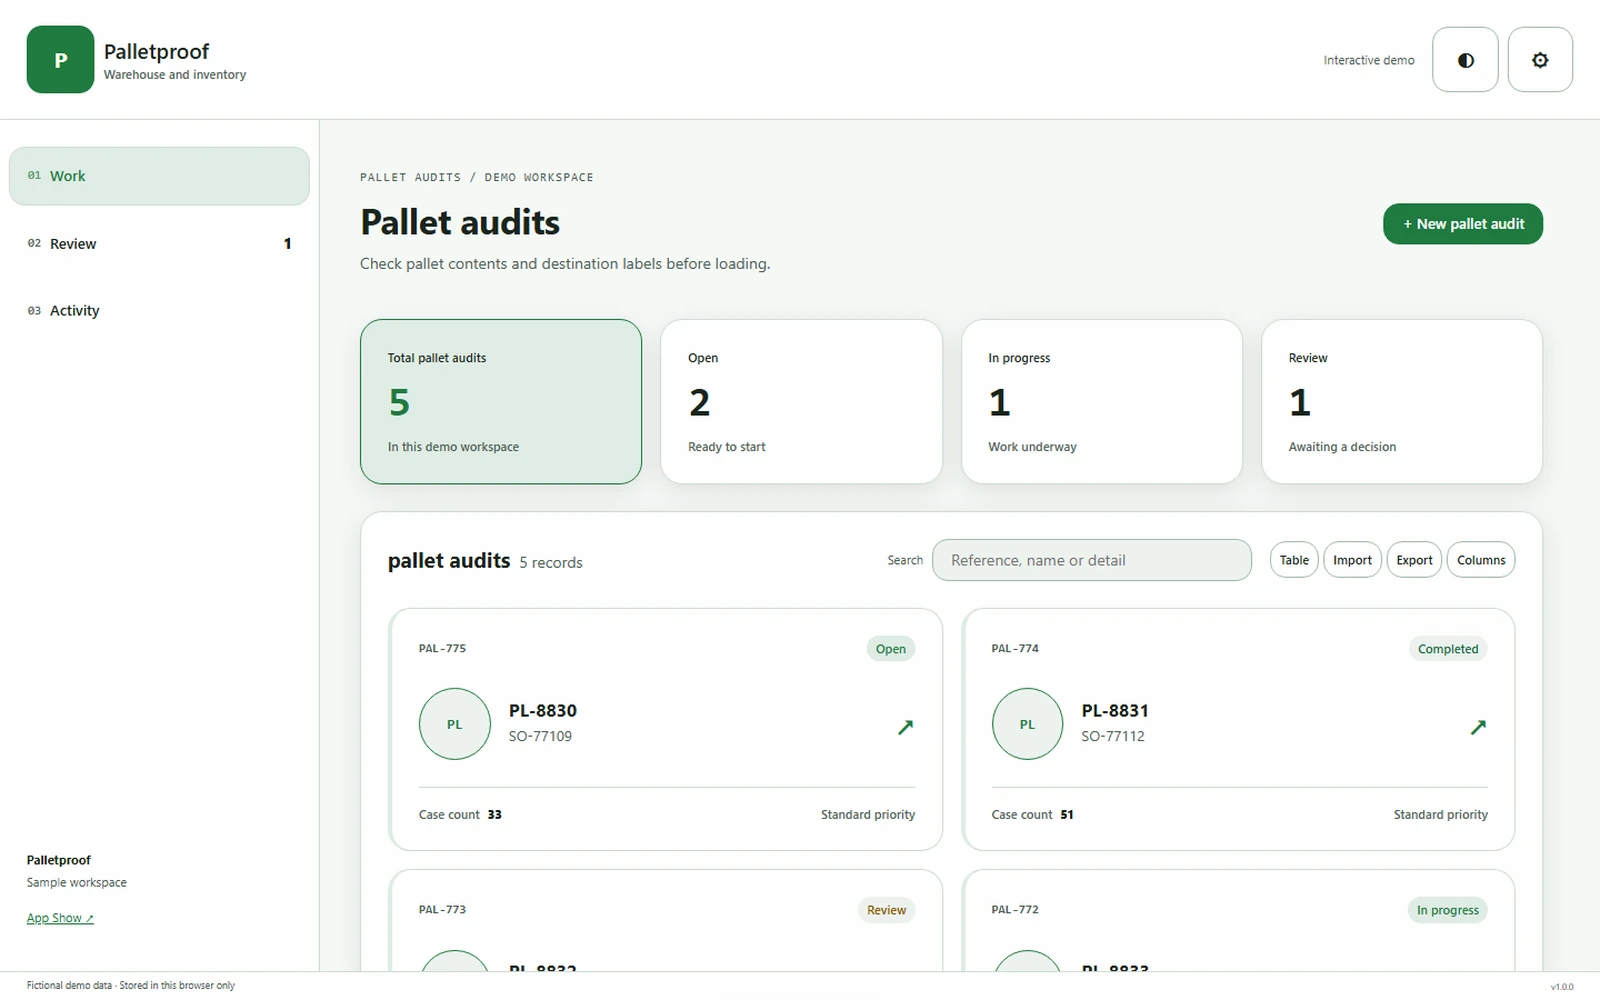
Task: Toggle the dark/light theme contrast icon
Action: click(1465, 60)
